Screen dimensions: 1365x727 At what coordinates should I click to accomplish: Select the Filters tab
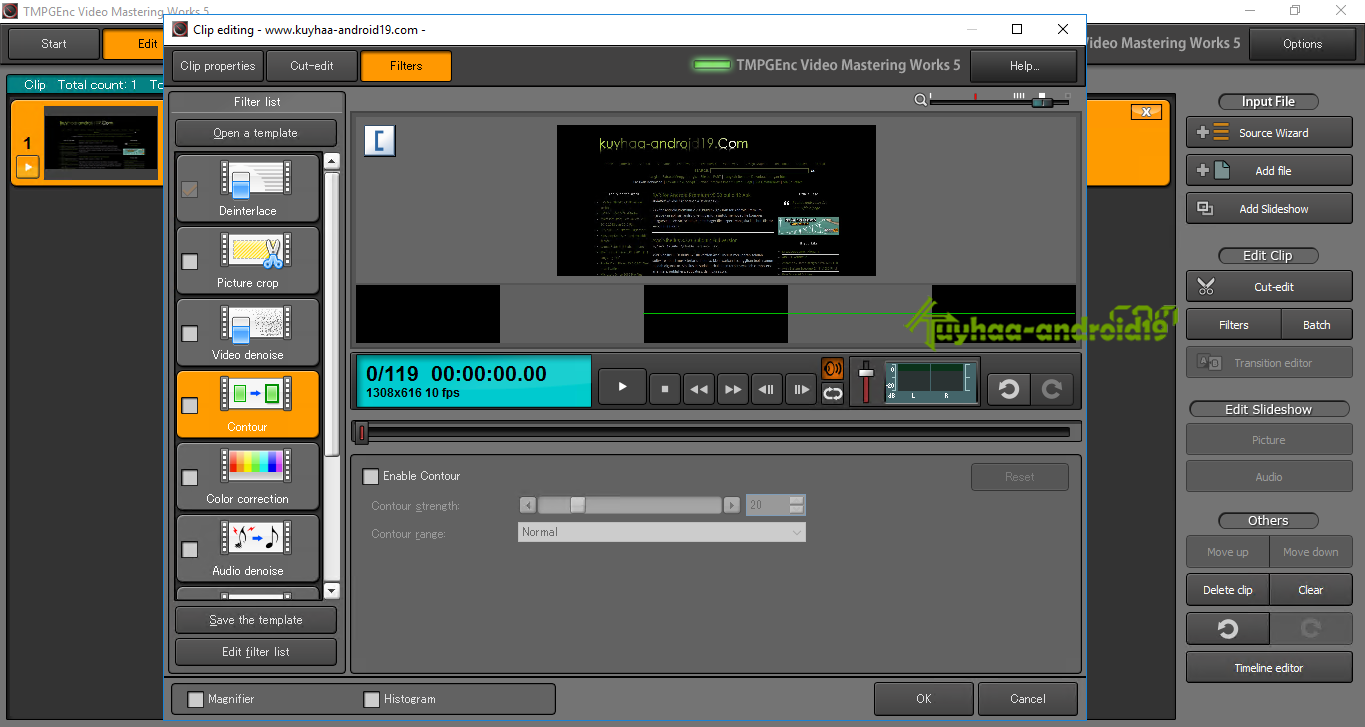406,66
